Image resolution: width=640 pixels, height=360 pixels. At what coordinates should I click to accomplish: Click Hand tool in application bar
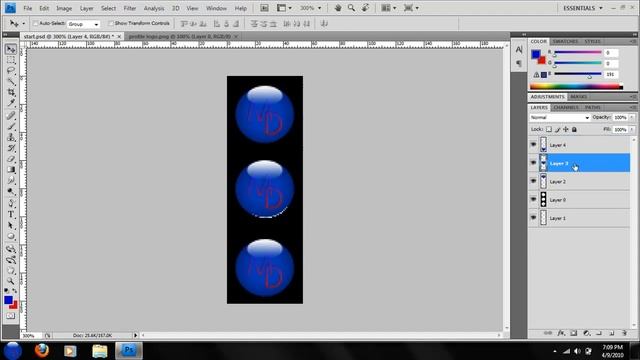(338, 8)
